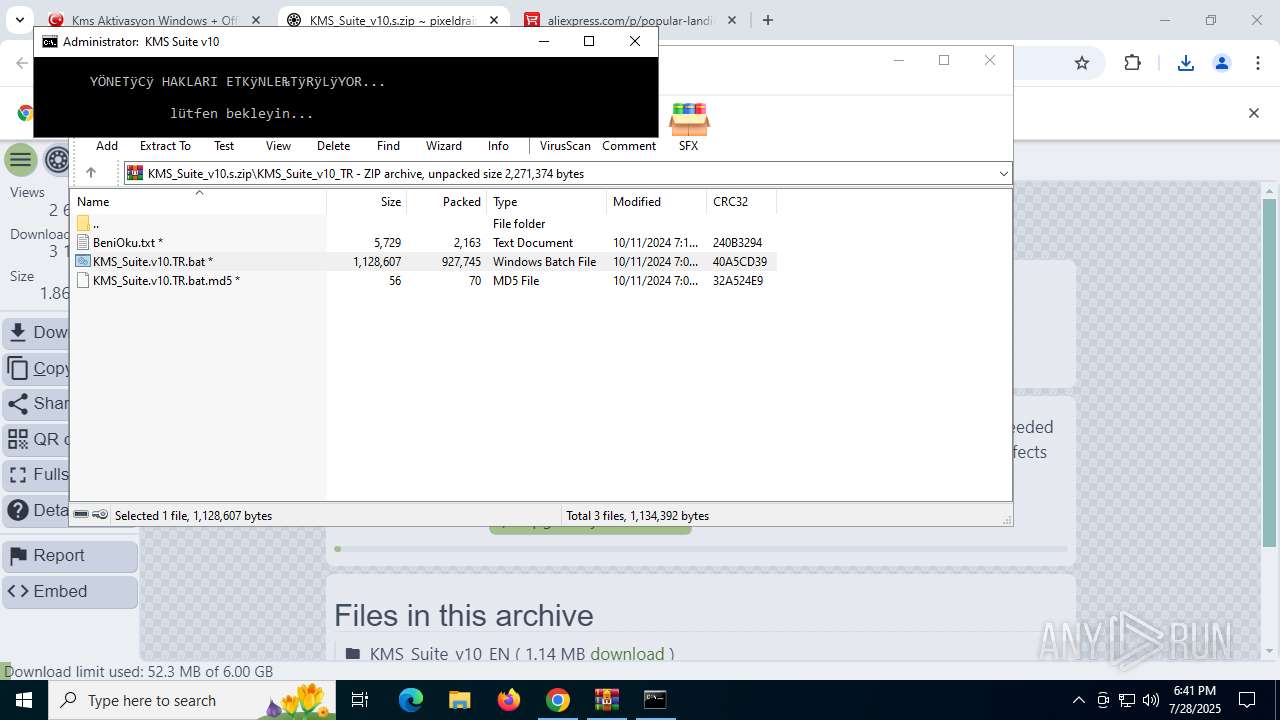1280x720 pixels.
Task: Select the BeniOku.txt file
Action: pos(423,243)
